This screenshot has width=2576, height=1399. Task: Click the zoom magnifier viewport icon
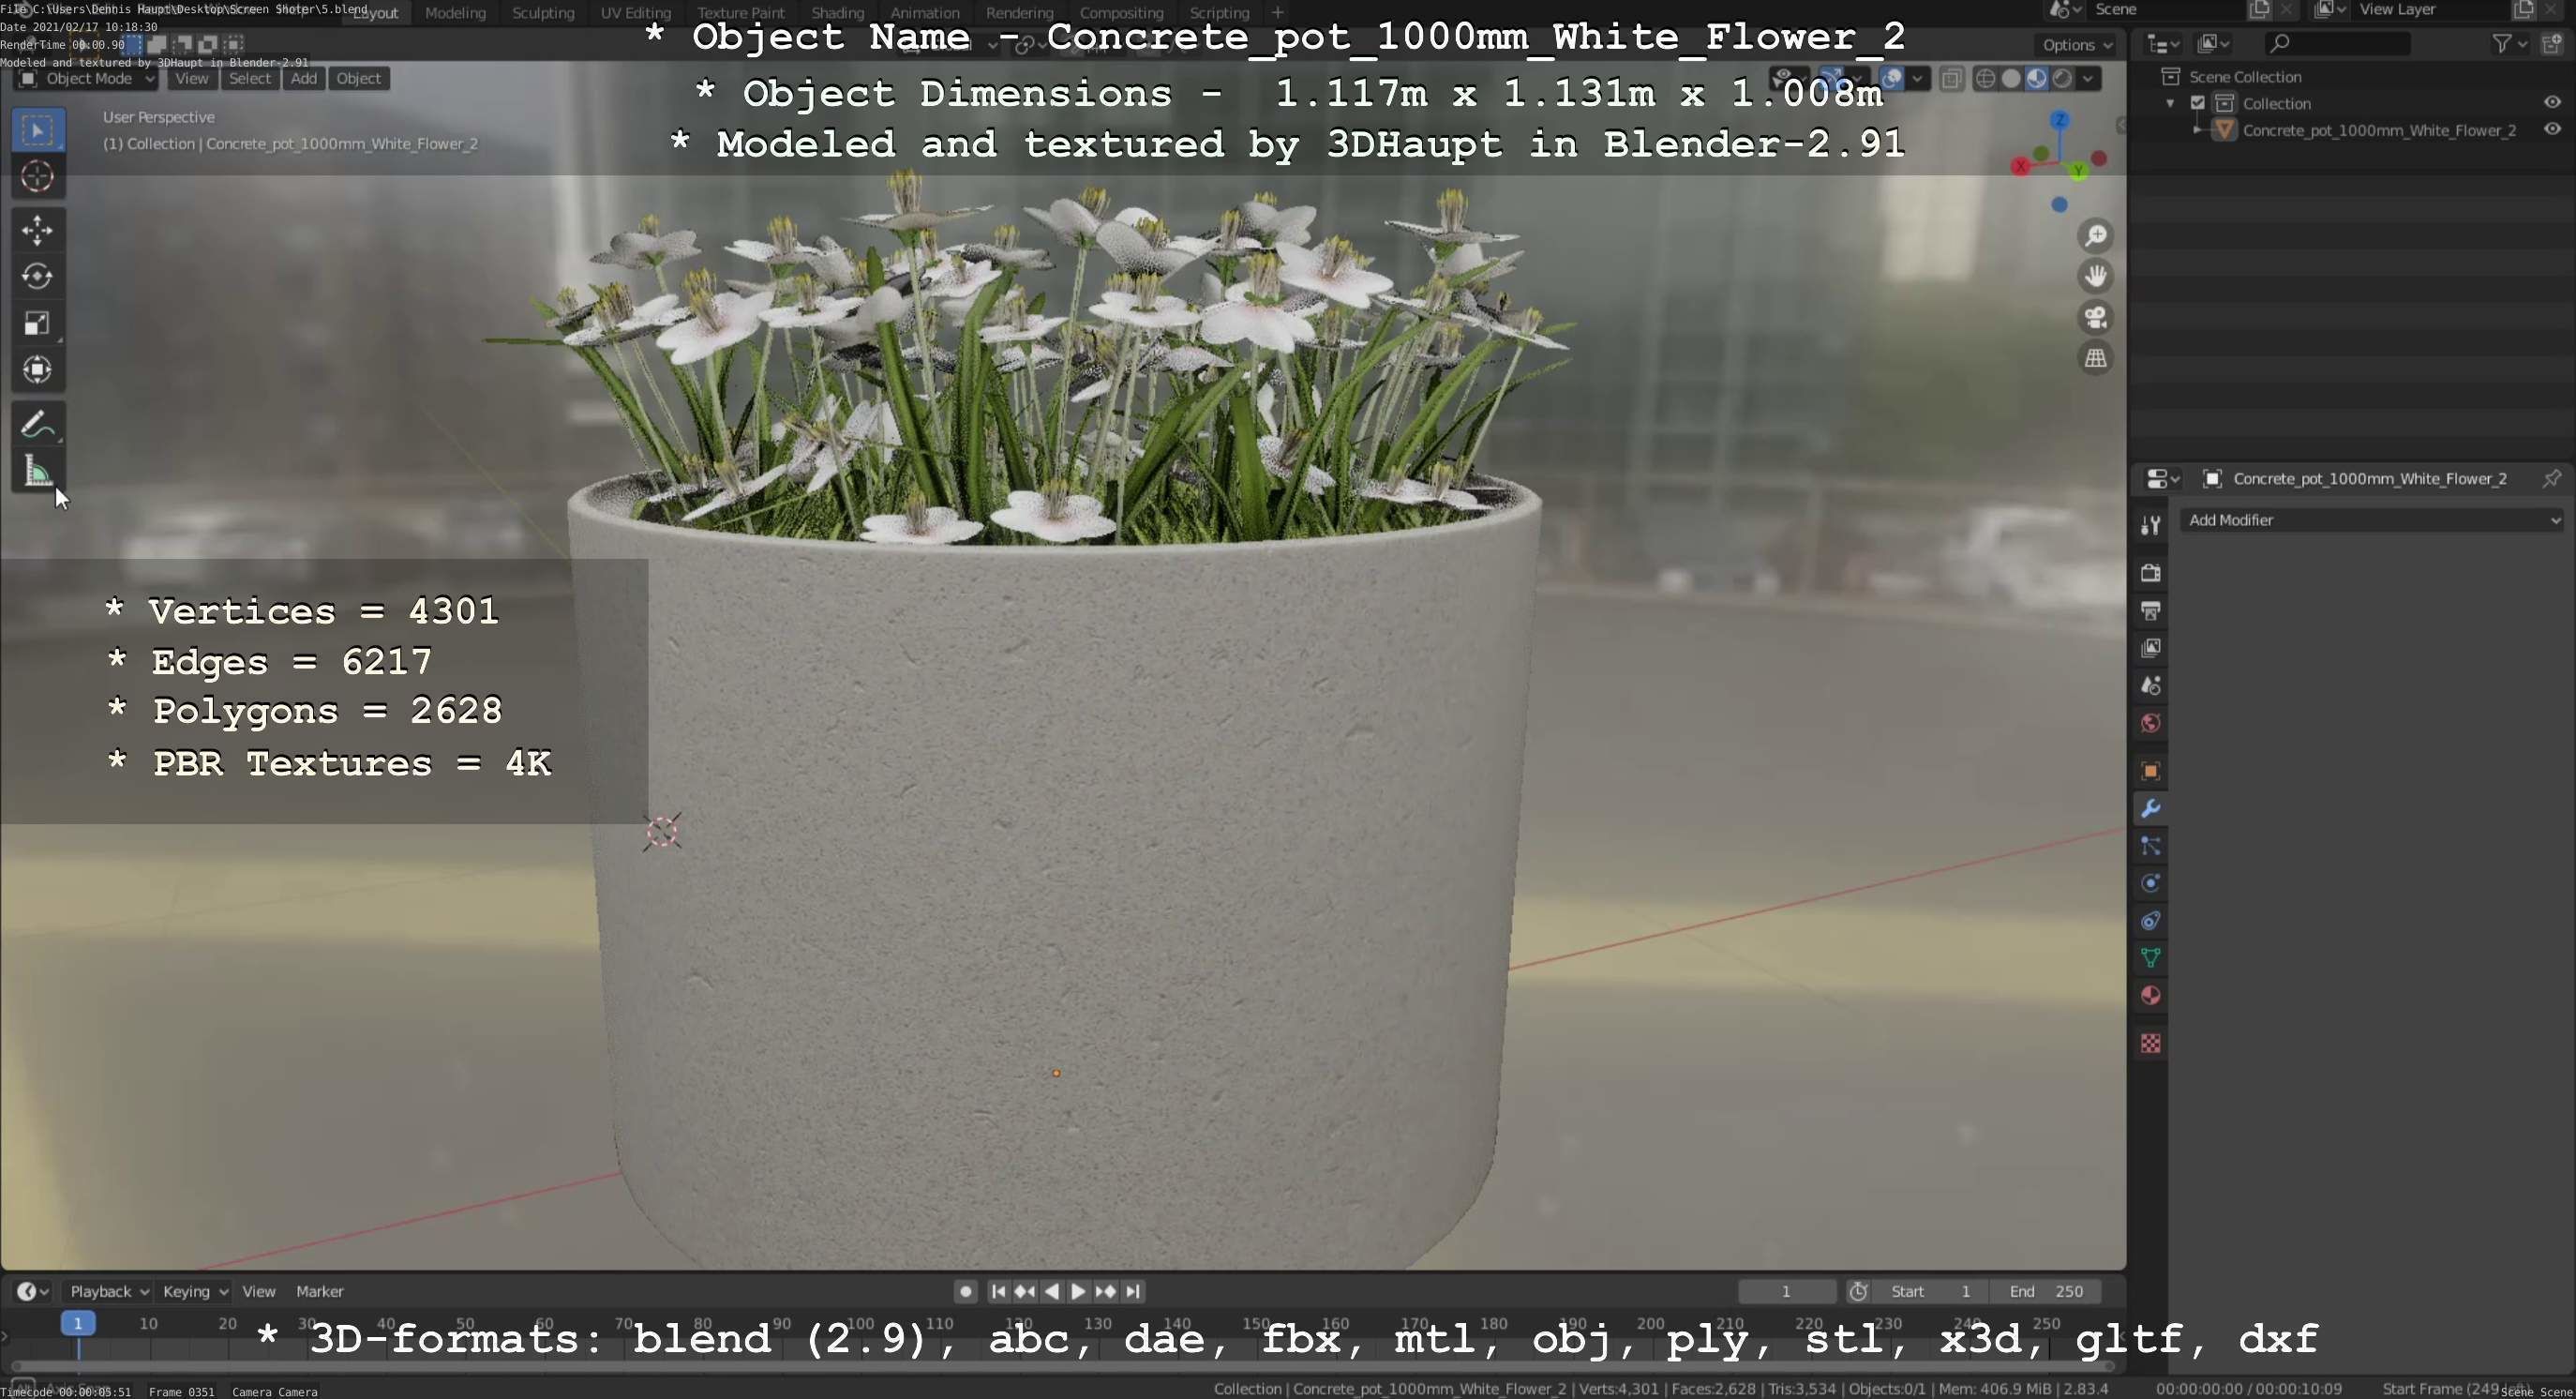tap(2095, 235)
